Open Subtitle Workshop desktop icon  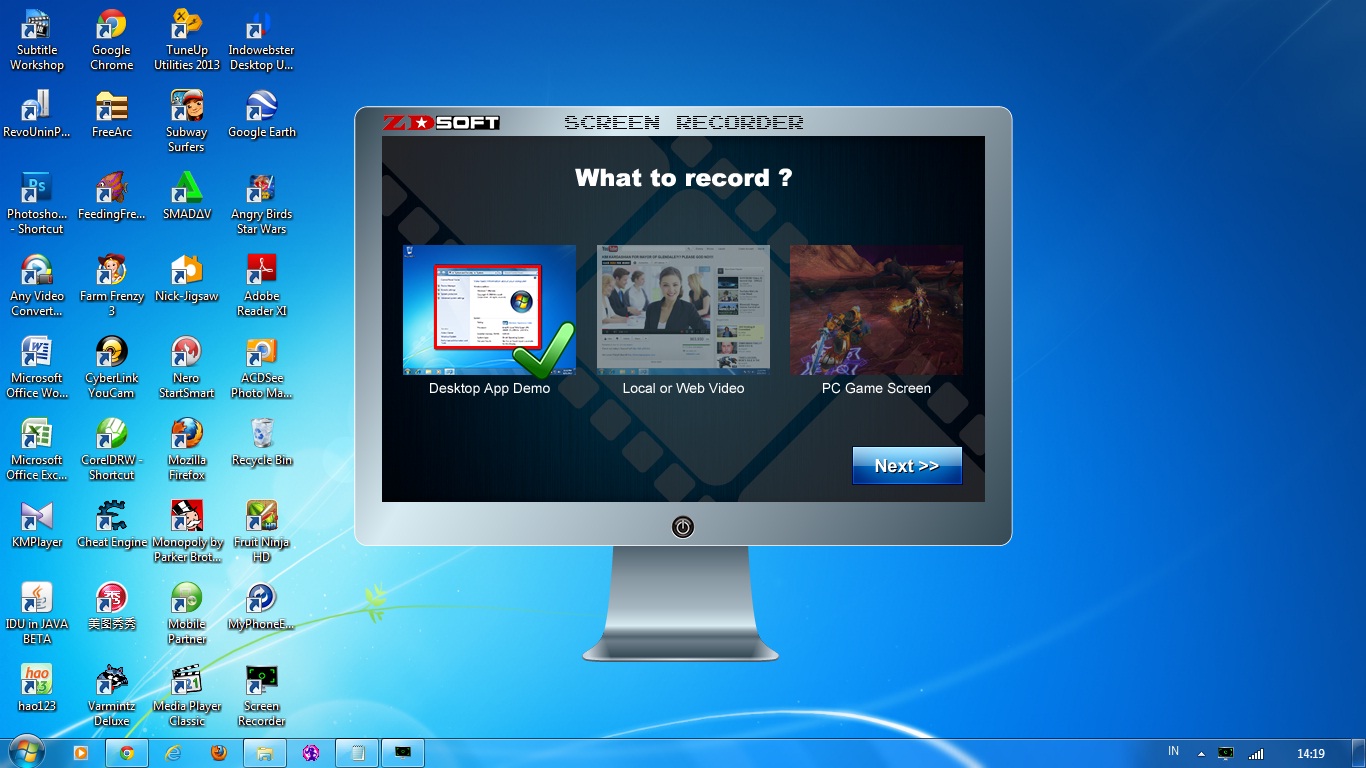37,41
